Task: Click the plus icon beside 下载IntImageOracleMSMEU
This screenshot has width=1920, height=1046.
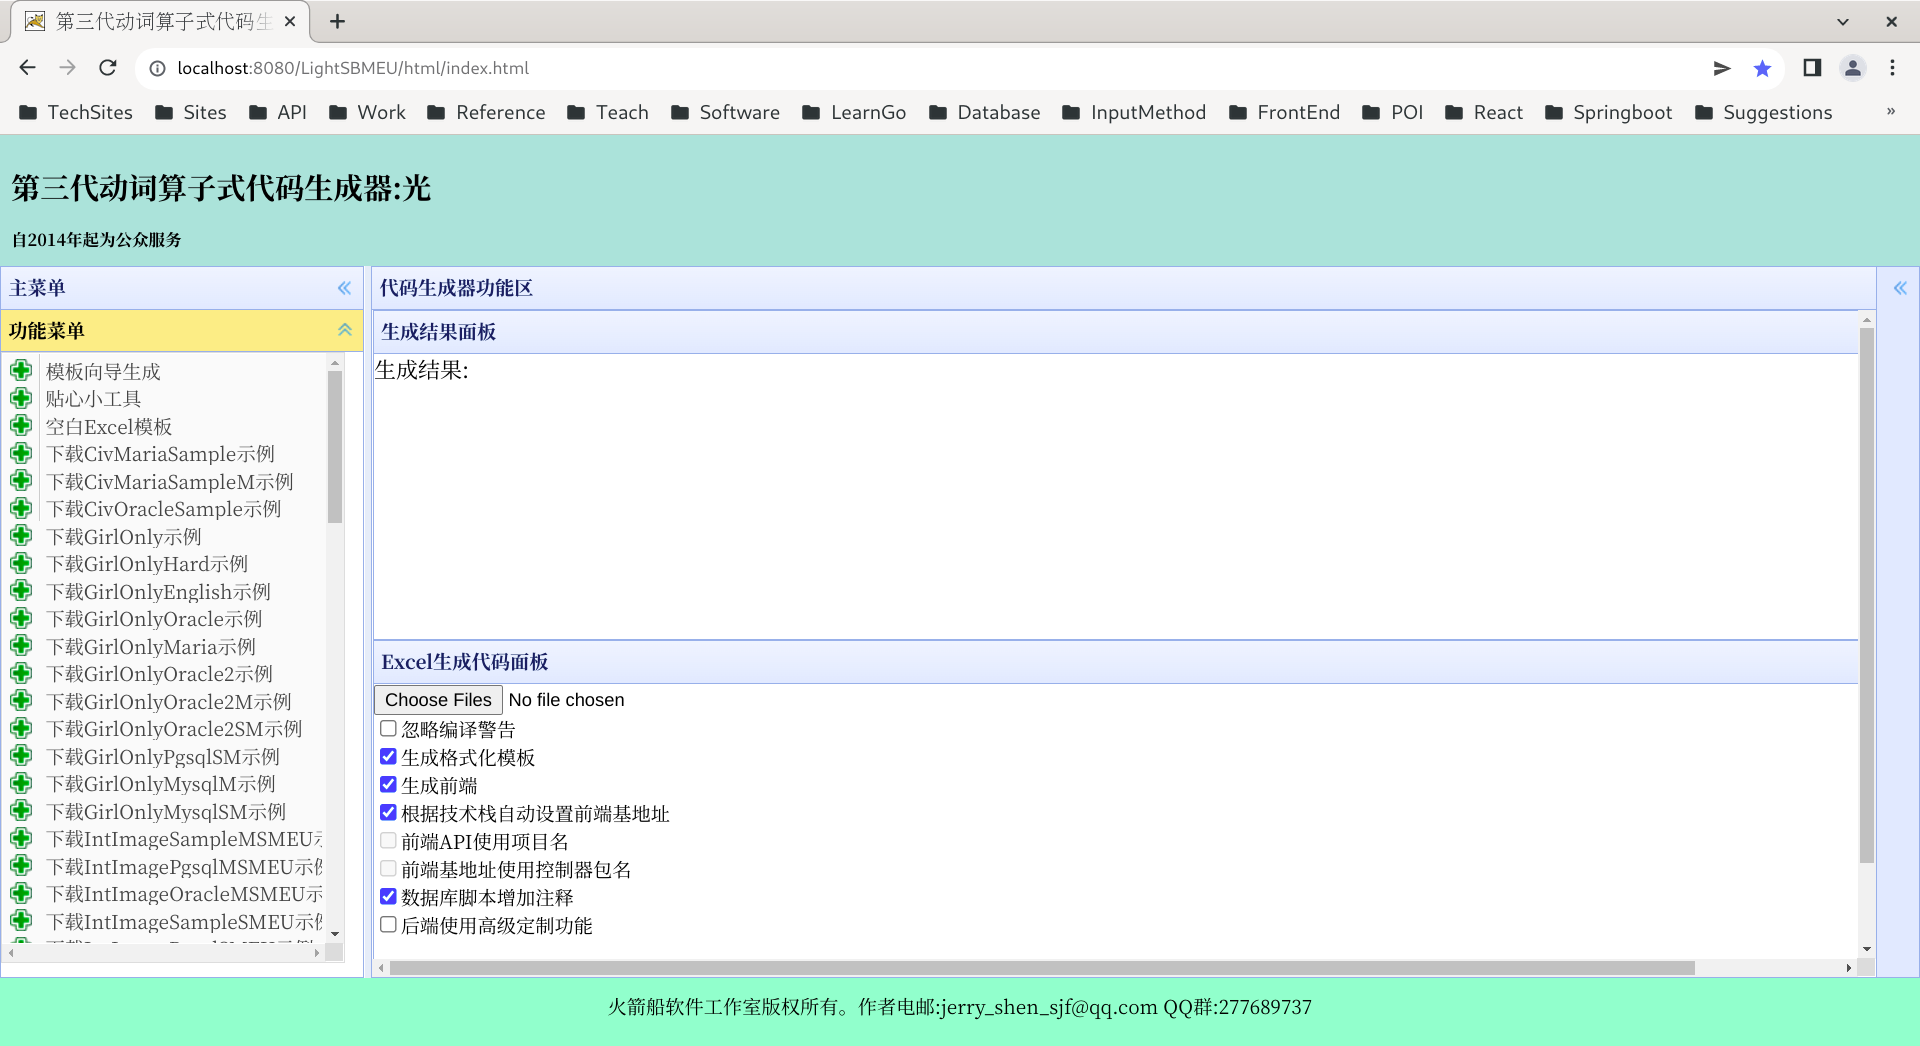Action: 21,893
